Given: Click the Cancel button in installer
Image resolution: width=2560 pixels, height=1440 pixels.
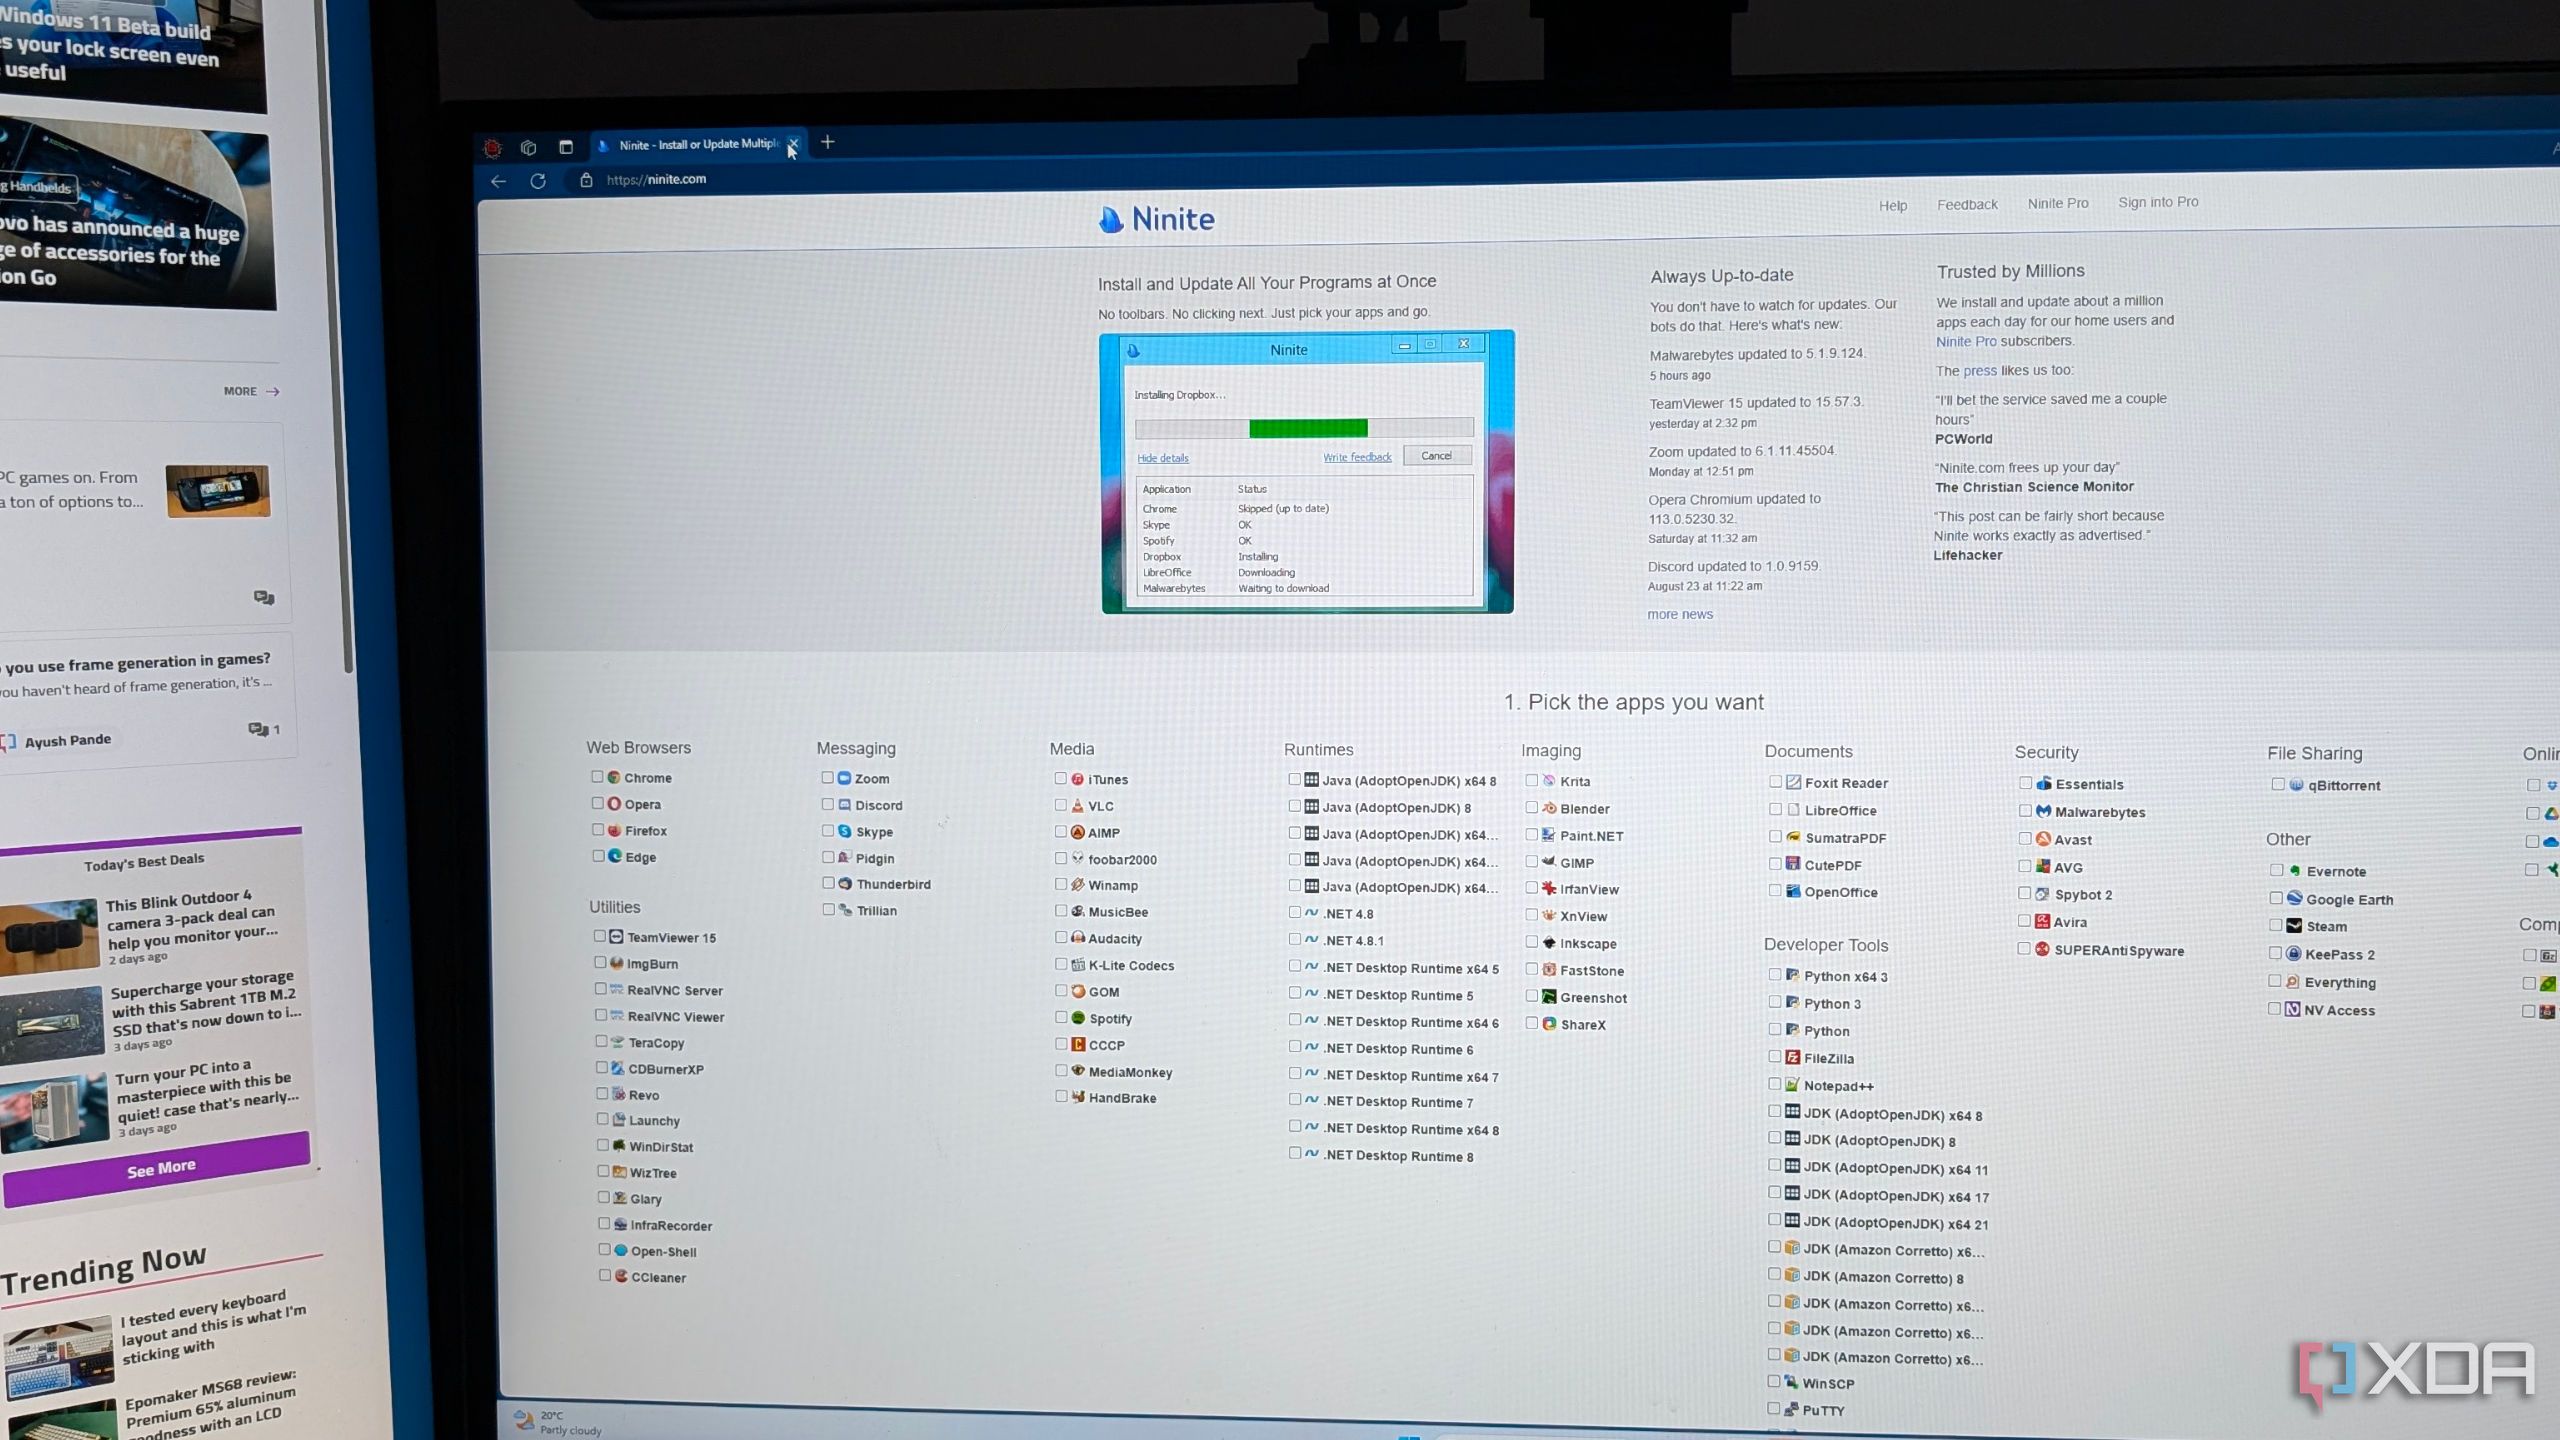Looking at the screenshot, I should tap(1440, 455).
